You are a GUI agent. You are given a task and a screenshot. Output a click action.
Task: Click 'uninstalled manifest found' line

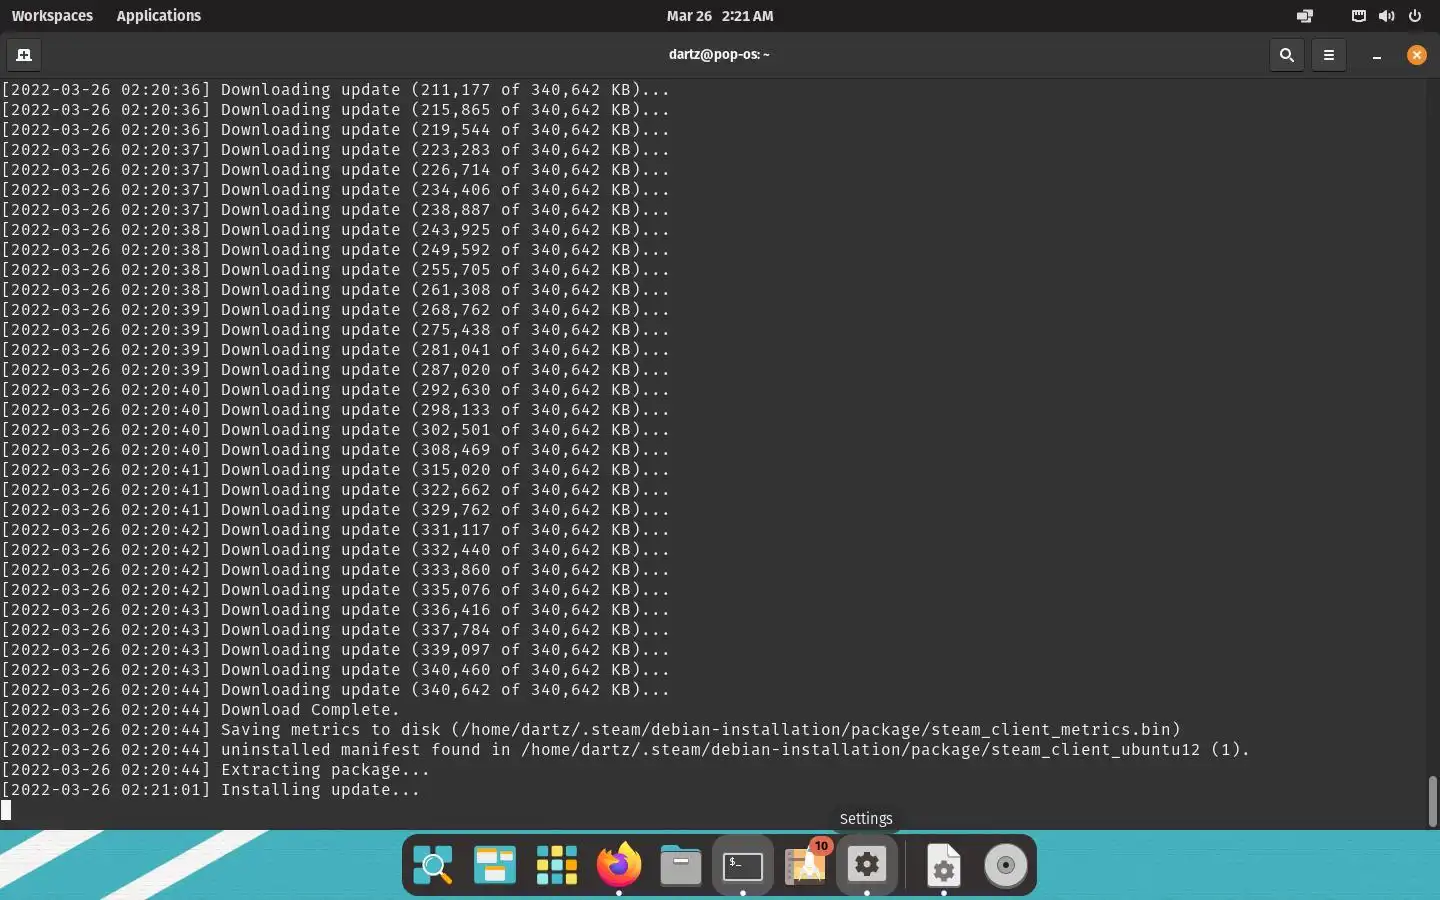pos(626,750)
